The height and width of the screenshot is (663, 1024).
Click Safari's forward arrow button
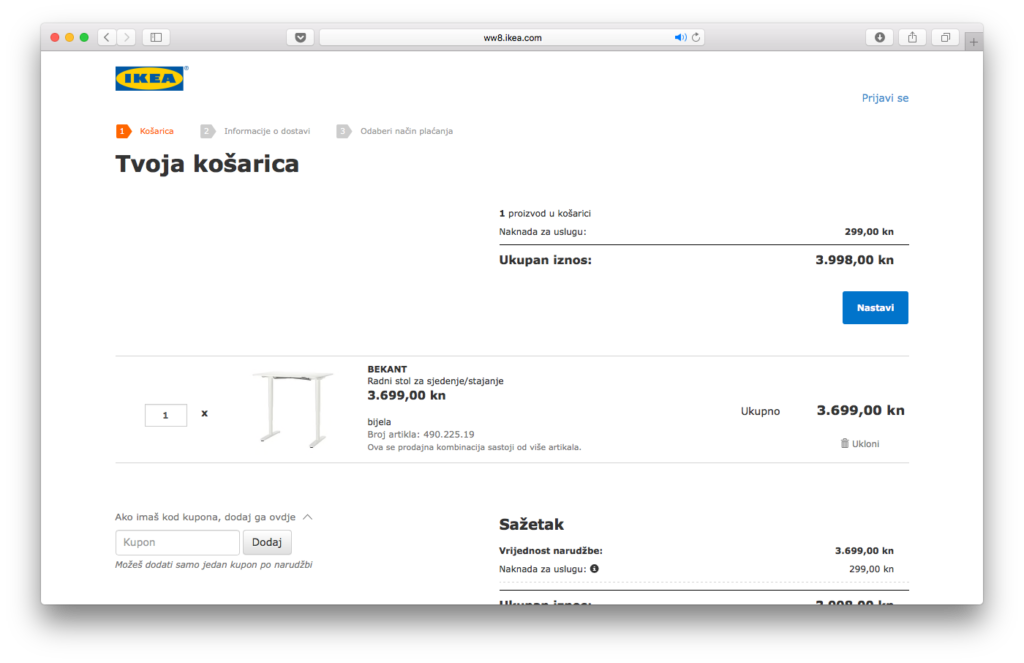(126, 37)
